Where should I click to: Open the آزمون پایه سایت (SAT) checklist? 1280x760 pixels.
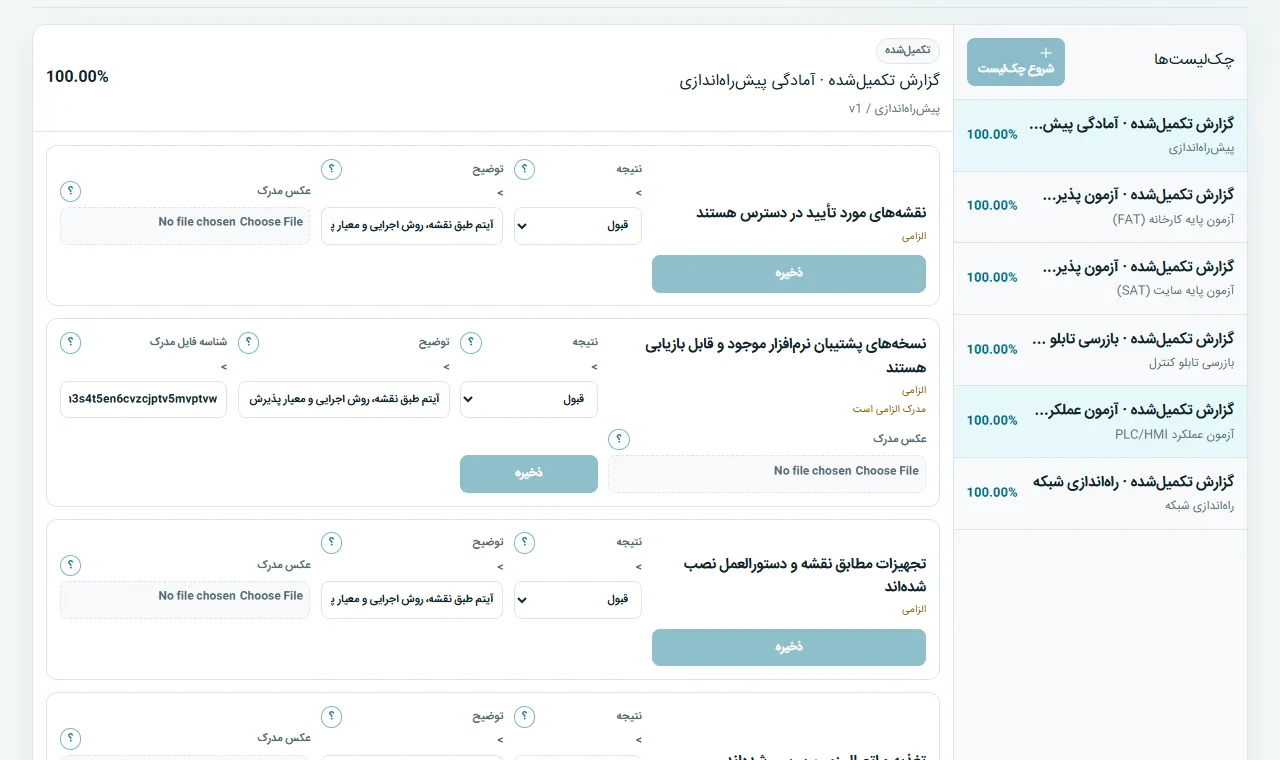1100,279
